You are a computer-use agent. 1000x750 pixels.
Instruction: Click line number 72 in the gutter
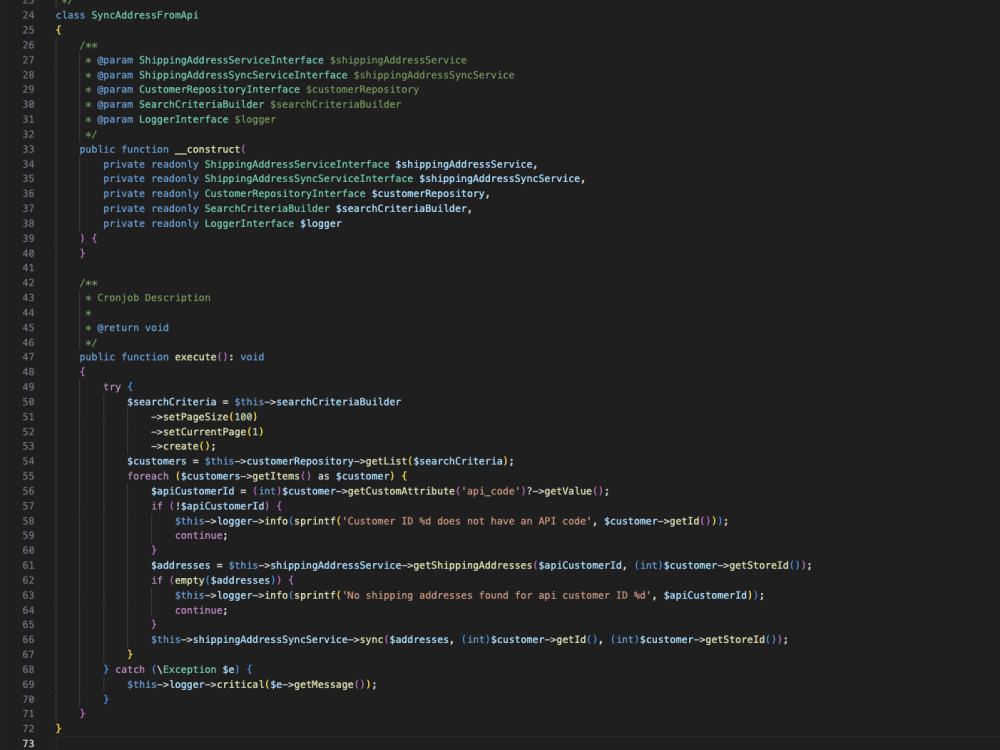pyautogui.click(x=28, y=729)
